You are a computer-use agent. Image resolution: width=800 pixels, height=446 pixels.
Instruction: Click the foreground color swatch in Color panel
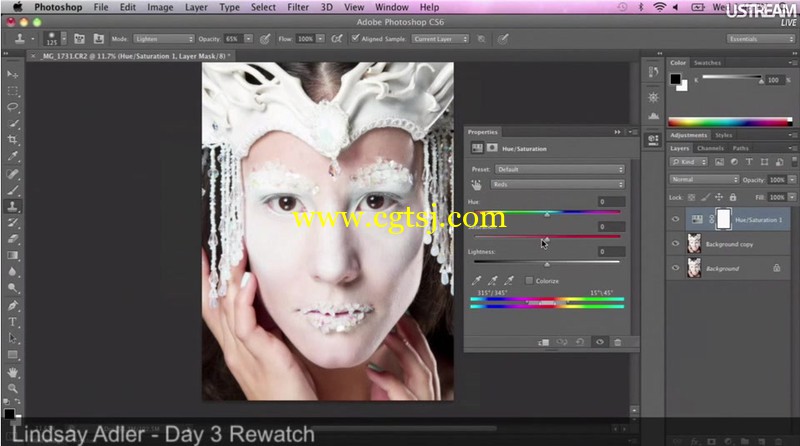tap(676, 79)
